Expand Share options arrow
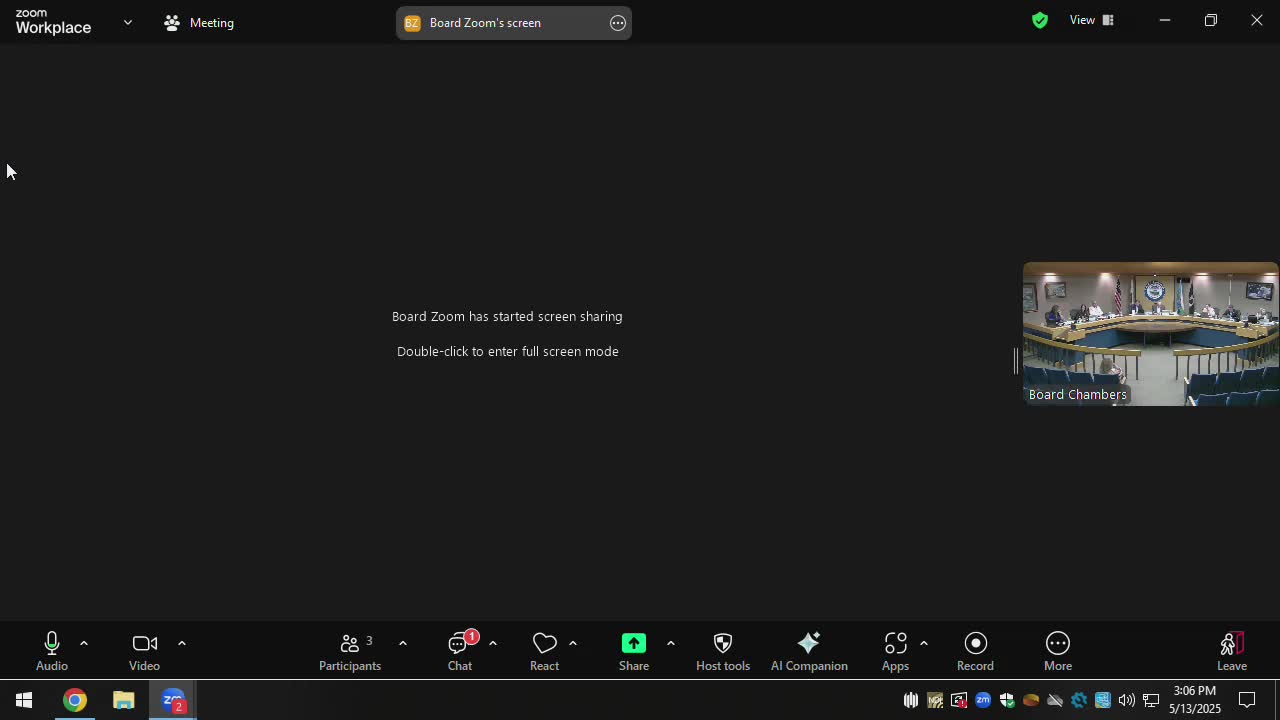 click(x=670, y=643)
